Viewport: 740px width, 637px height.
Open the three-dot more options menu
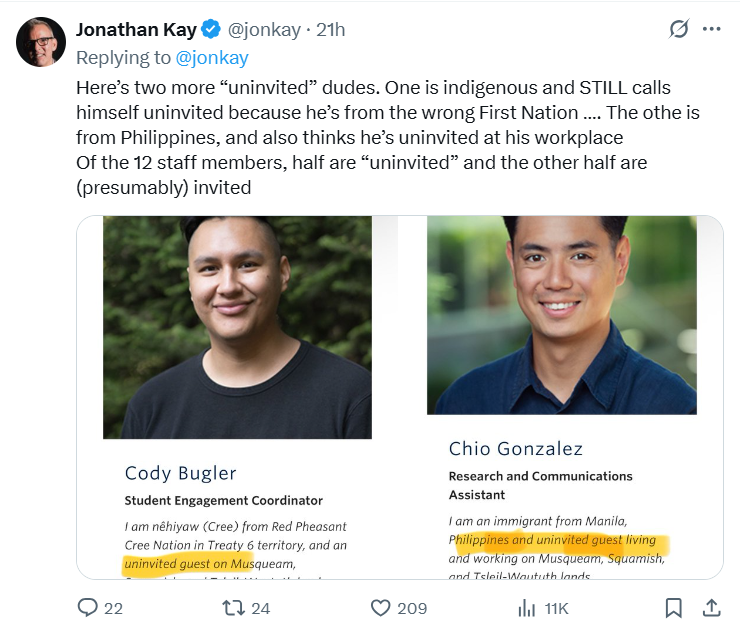712,29
